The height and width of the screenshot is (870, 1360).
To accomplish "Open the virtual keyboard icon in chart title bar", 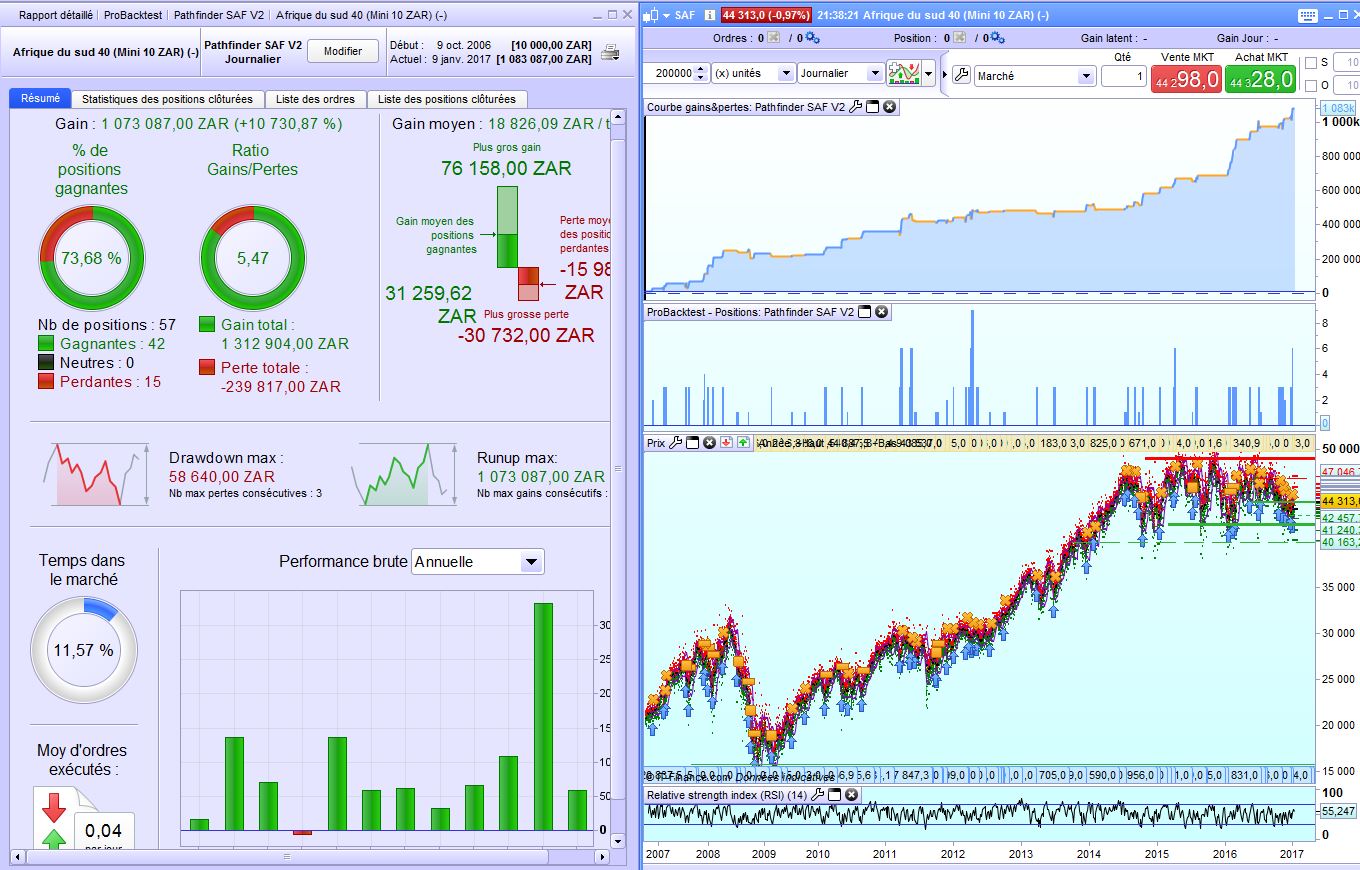I will tap(1308, 15).
